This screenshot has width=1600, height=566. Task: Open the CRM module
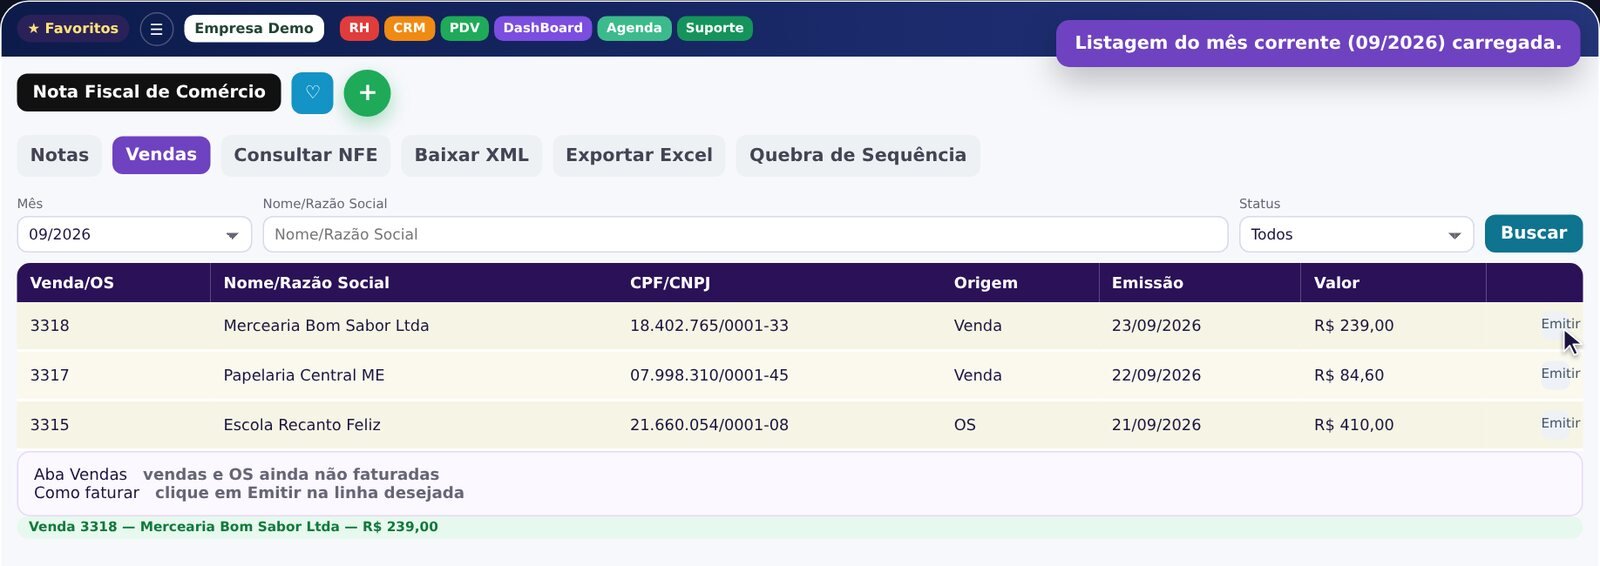pos(409,28)
